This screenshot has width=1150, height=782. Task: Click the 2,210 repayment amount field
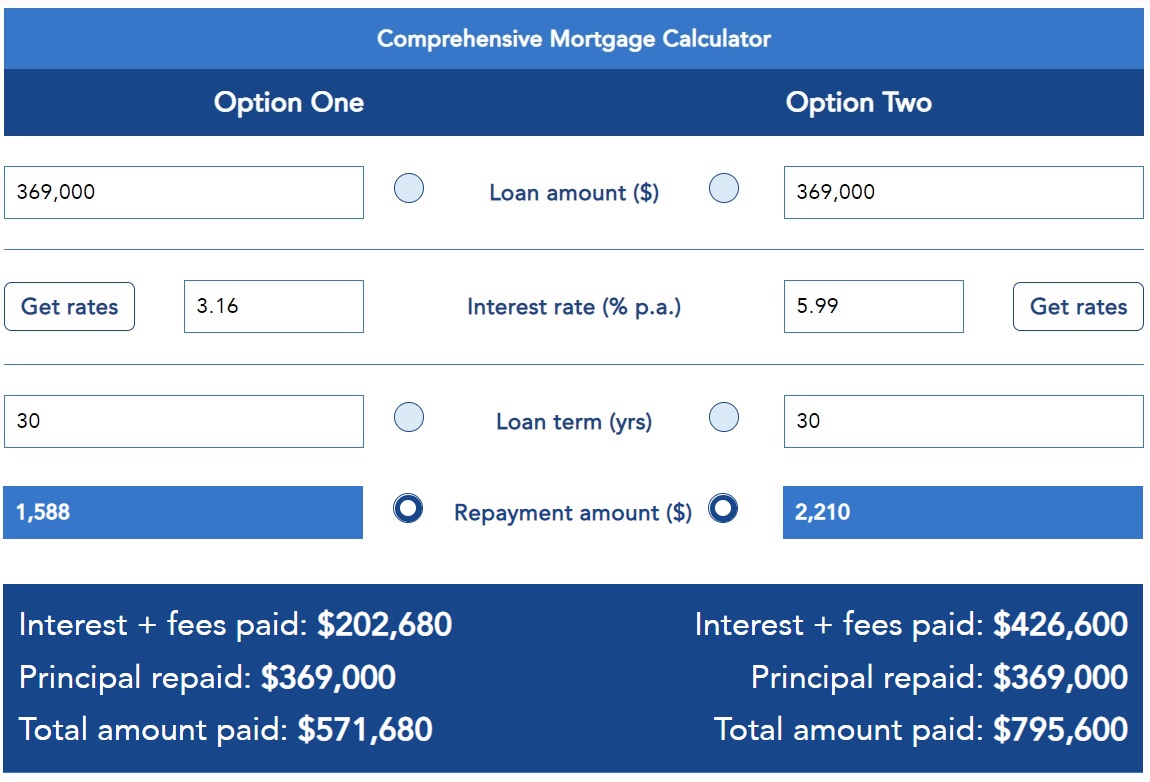point(962,513)
